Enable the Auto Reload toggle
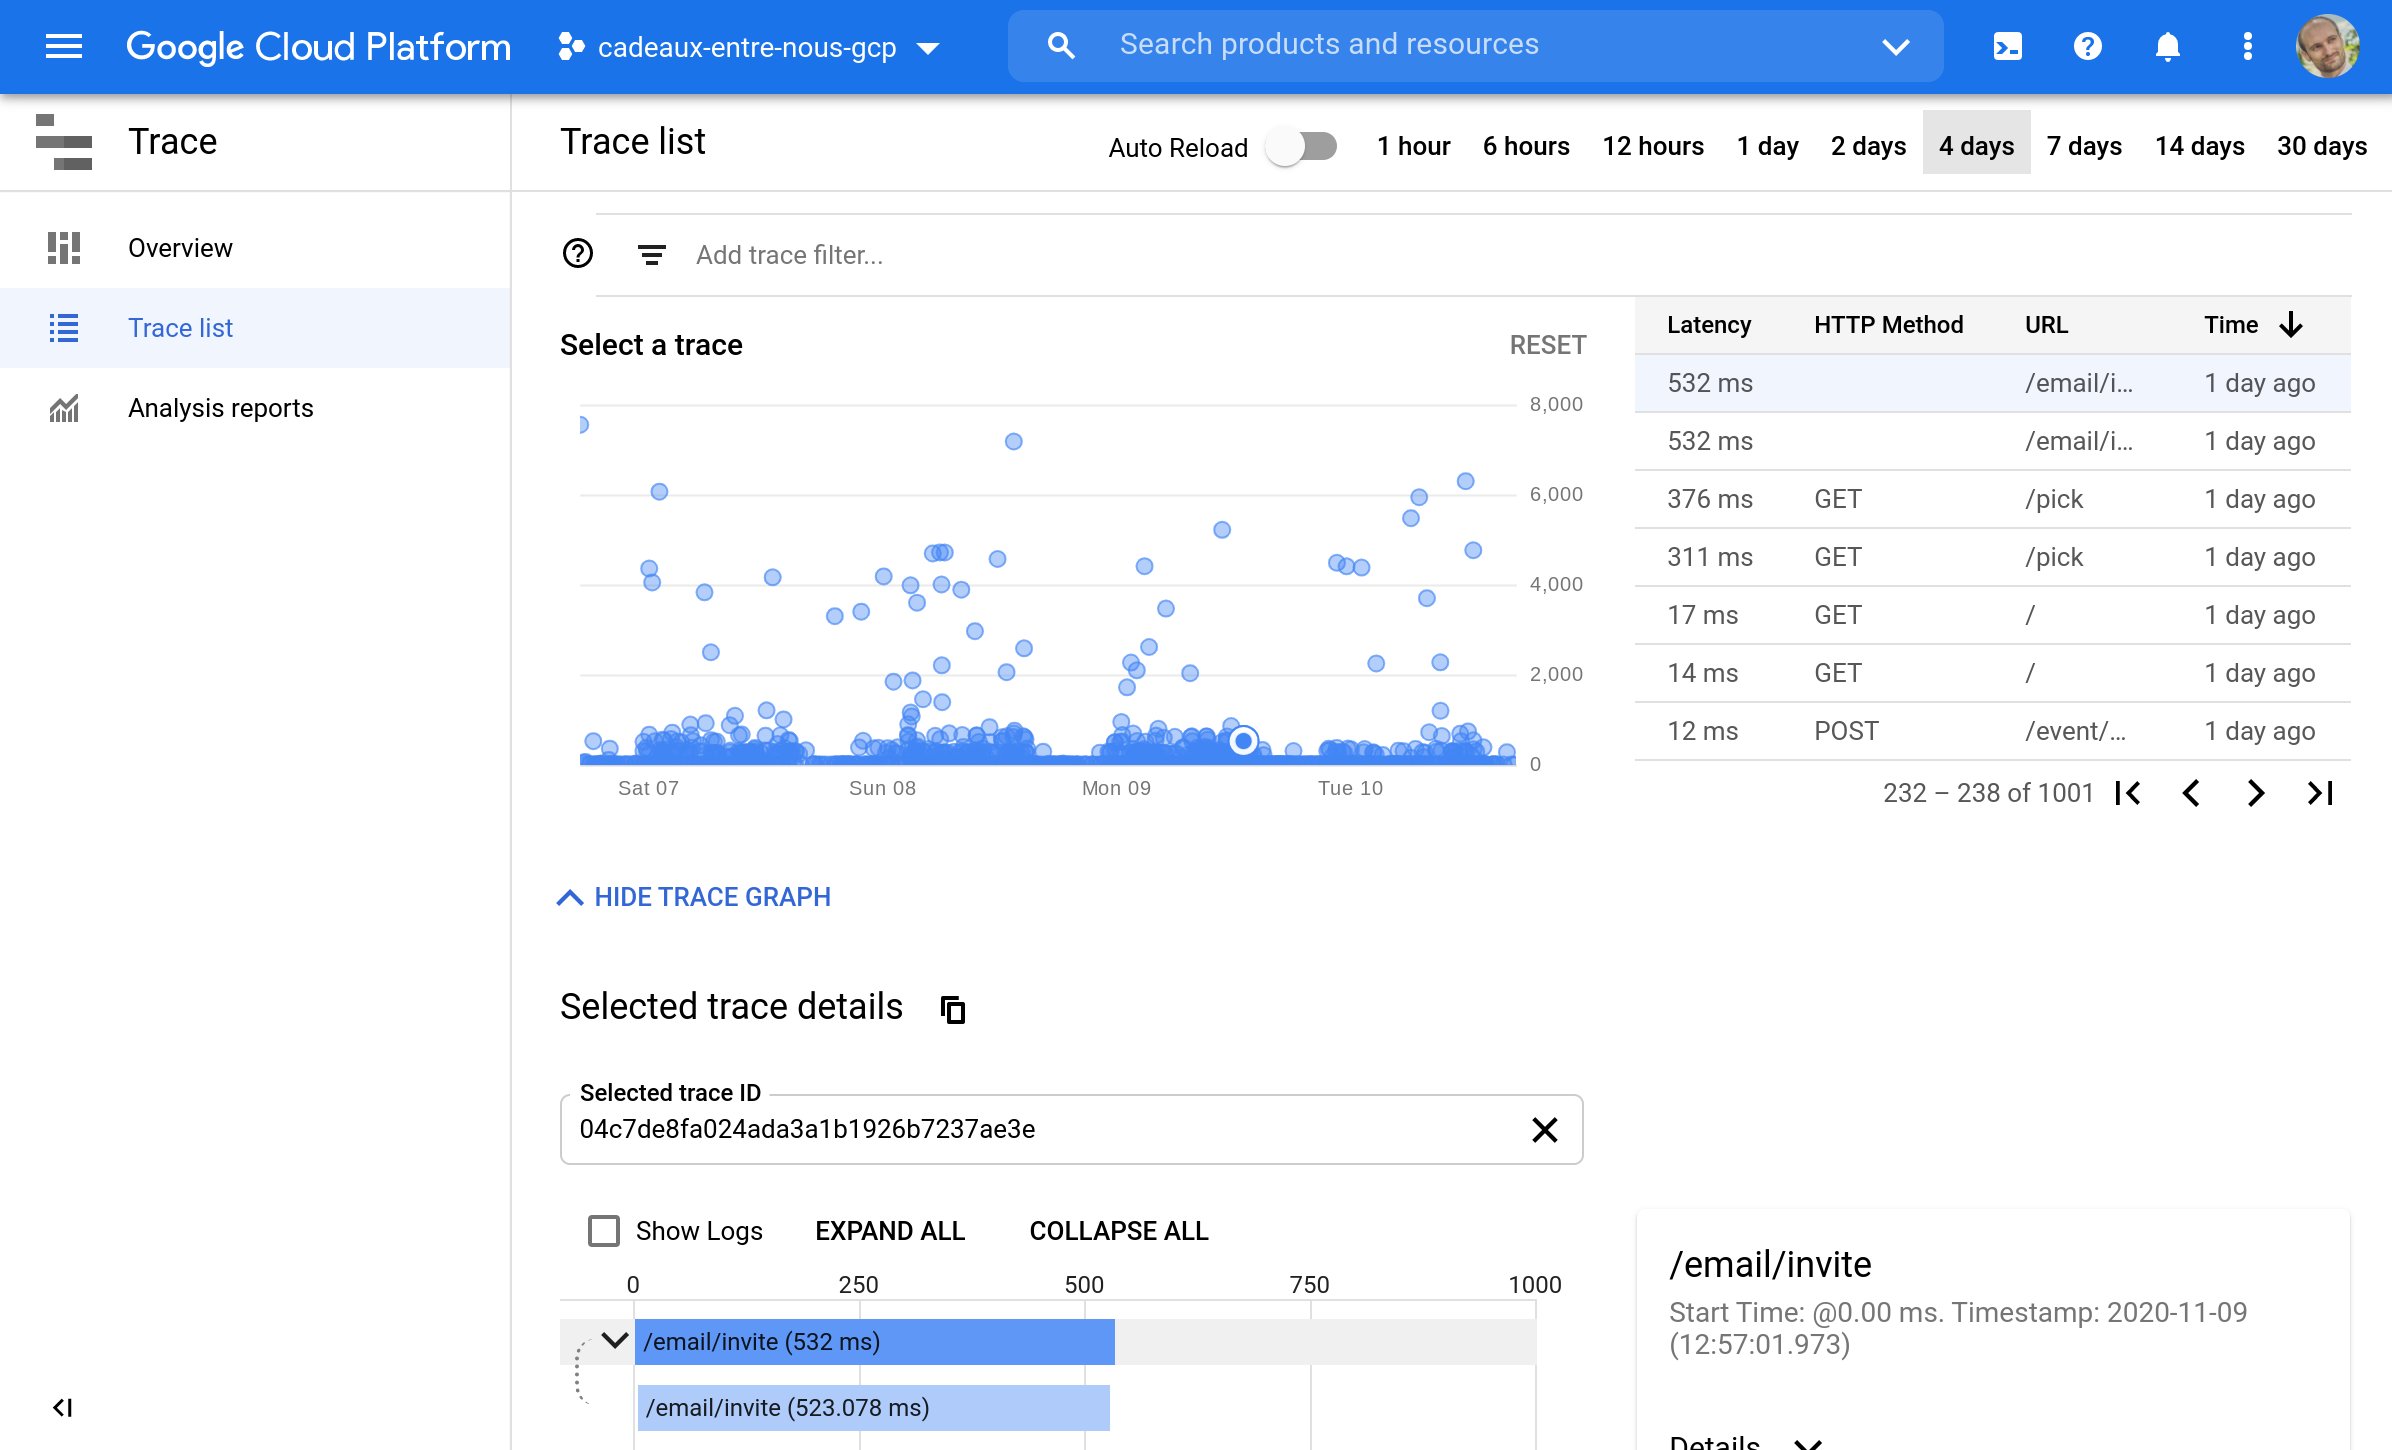Image resolution: width=2392 pixels, height=1450 pixels. click(x=1301, y=146)
